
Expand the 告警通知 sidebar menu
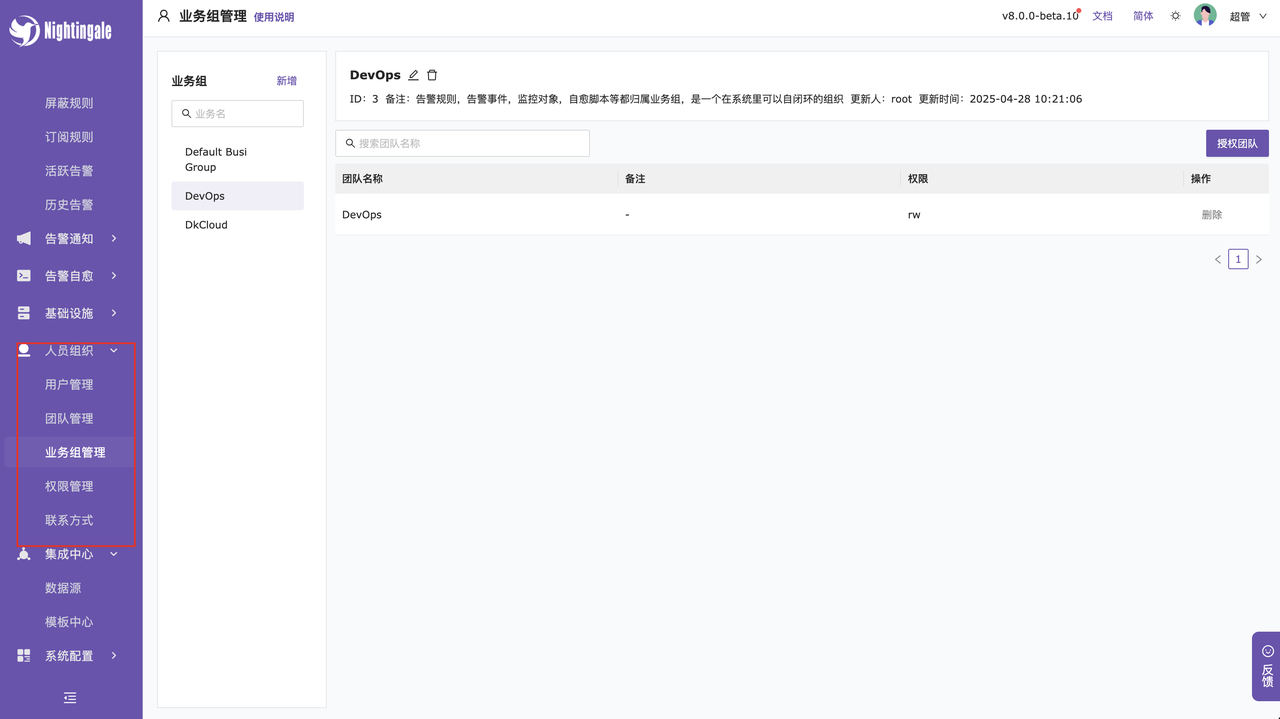coord(69,239)
